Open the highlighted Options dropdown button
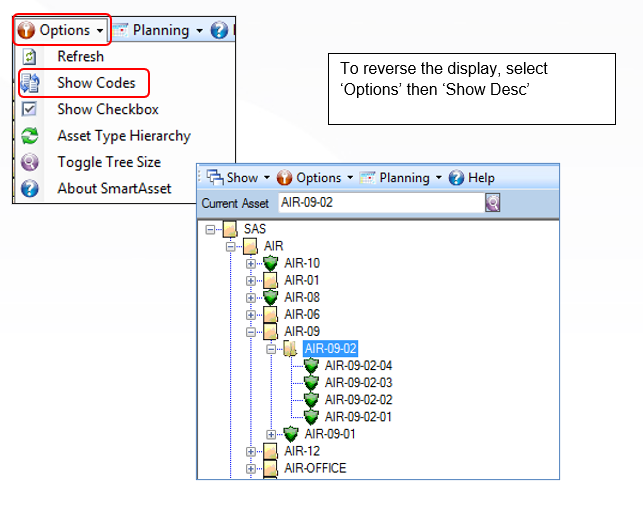643x519 pixels. click(x=62, y=30)
